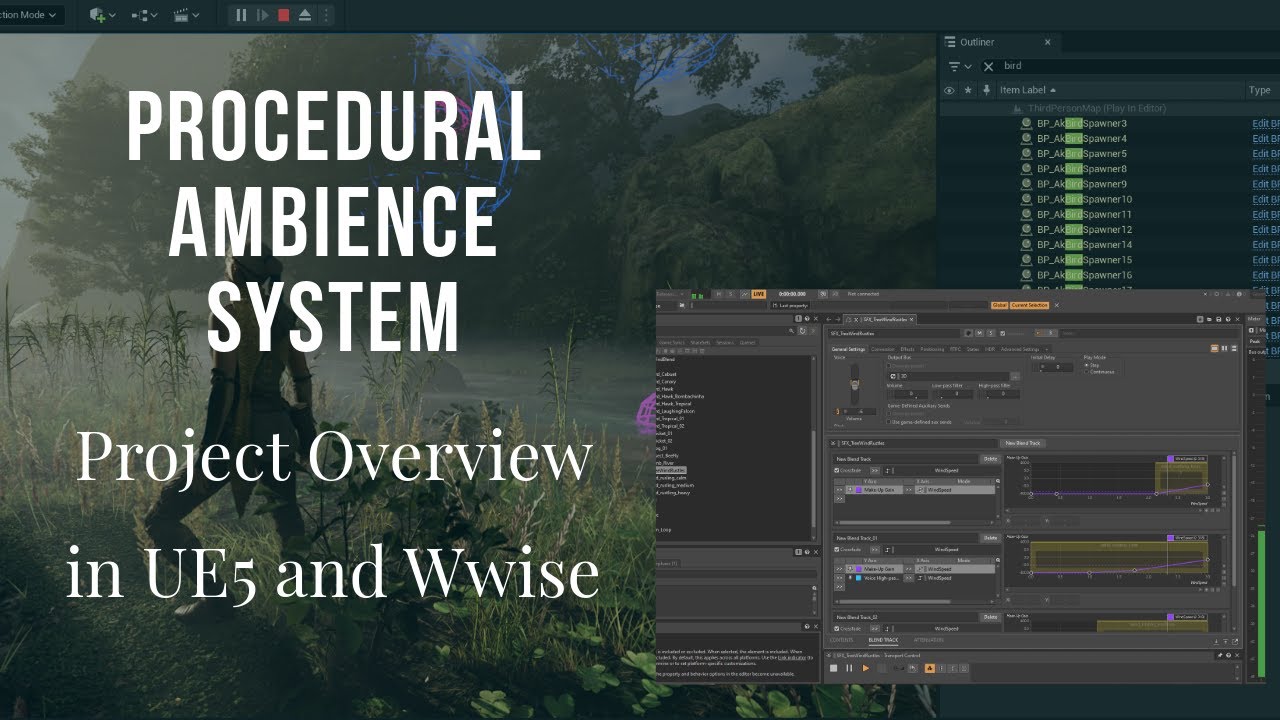Open the cinematics clapperboard dropdown

[x=186, y=15]
